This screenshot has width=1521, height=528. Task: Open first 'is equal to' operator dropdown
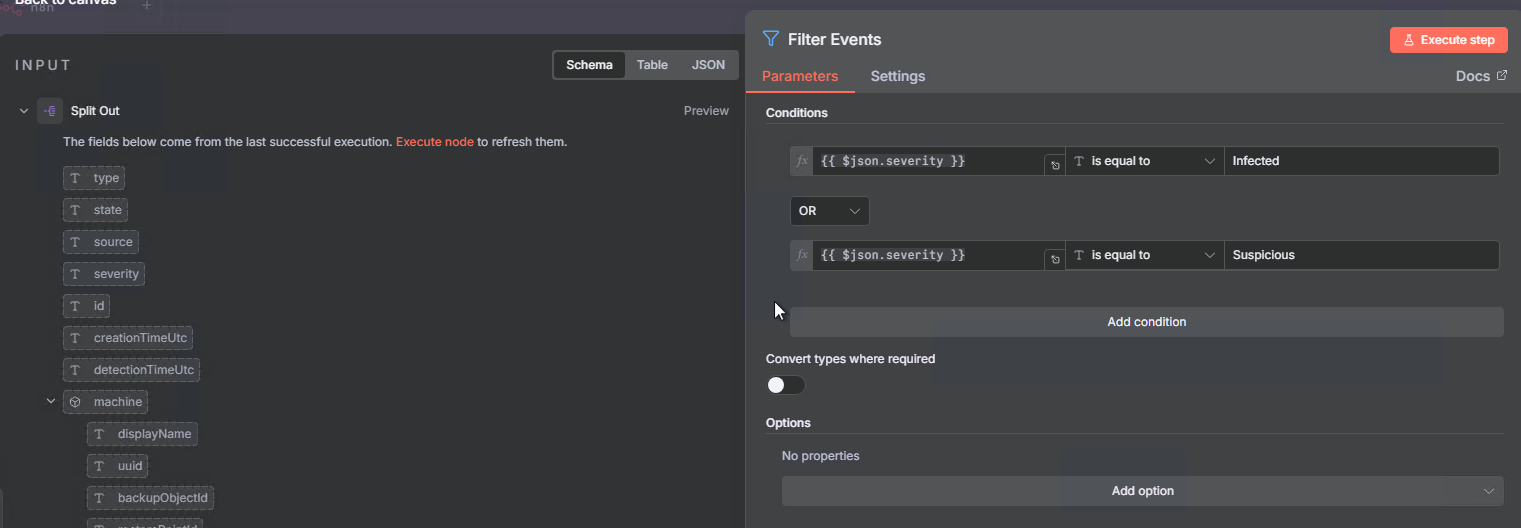coord(1144,161)
